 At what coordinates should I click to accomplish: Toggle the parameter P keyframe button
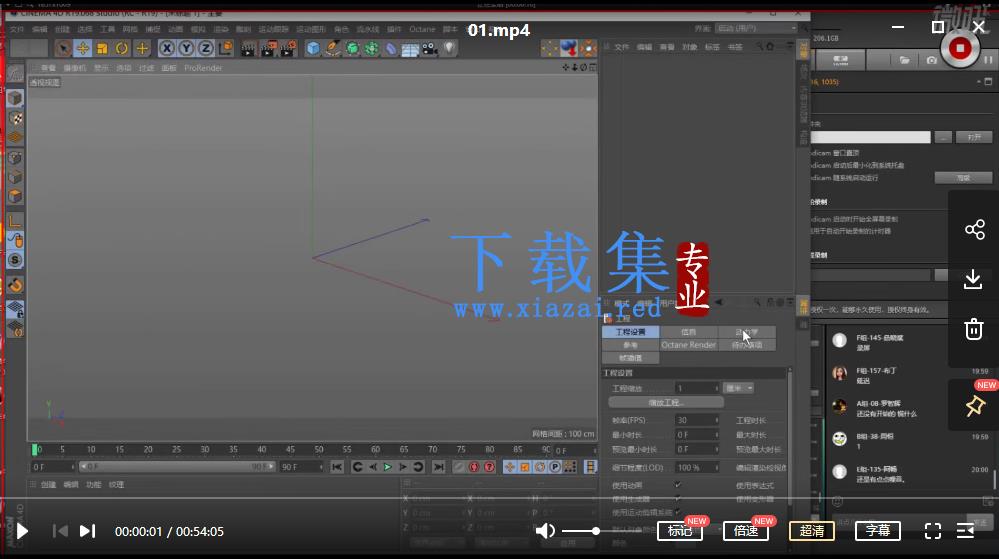coord(555,467)
